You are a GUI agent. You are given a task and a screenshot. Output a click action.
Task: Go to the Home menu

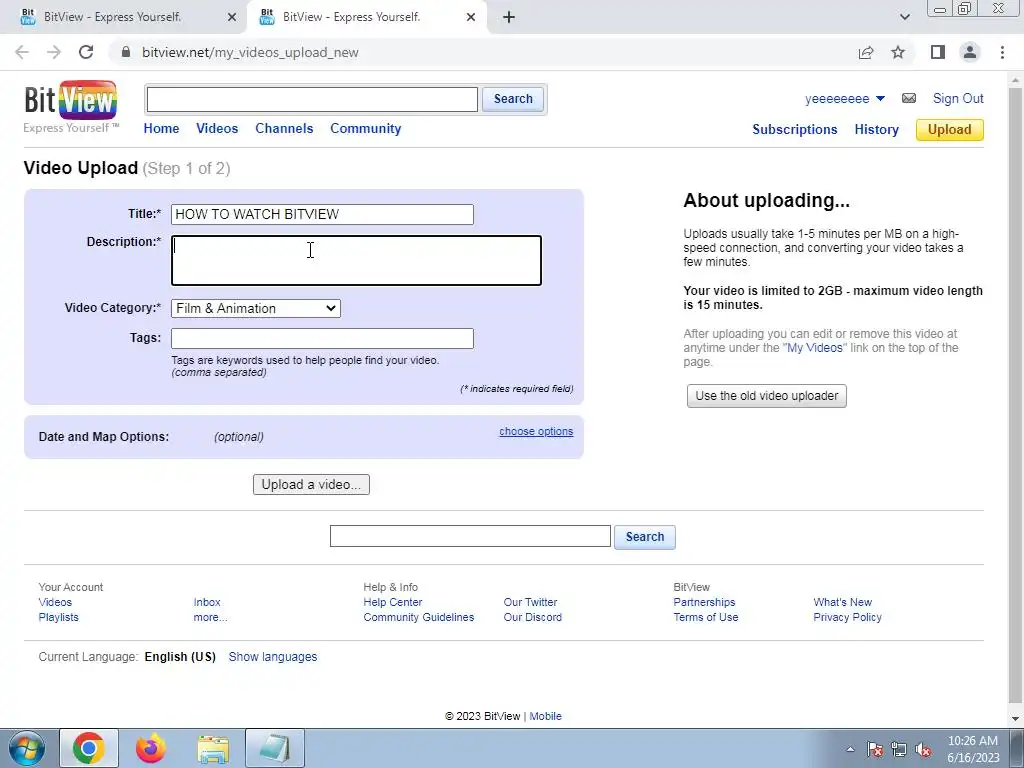coord(161,129)
